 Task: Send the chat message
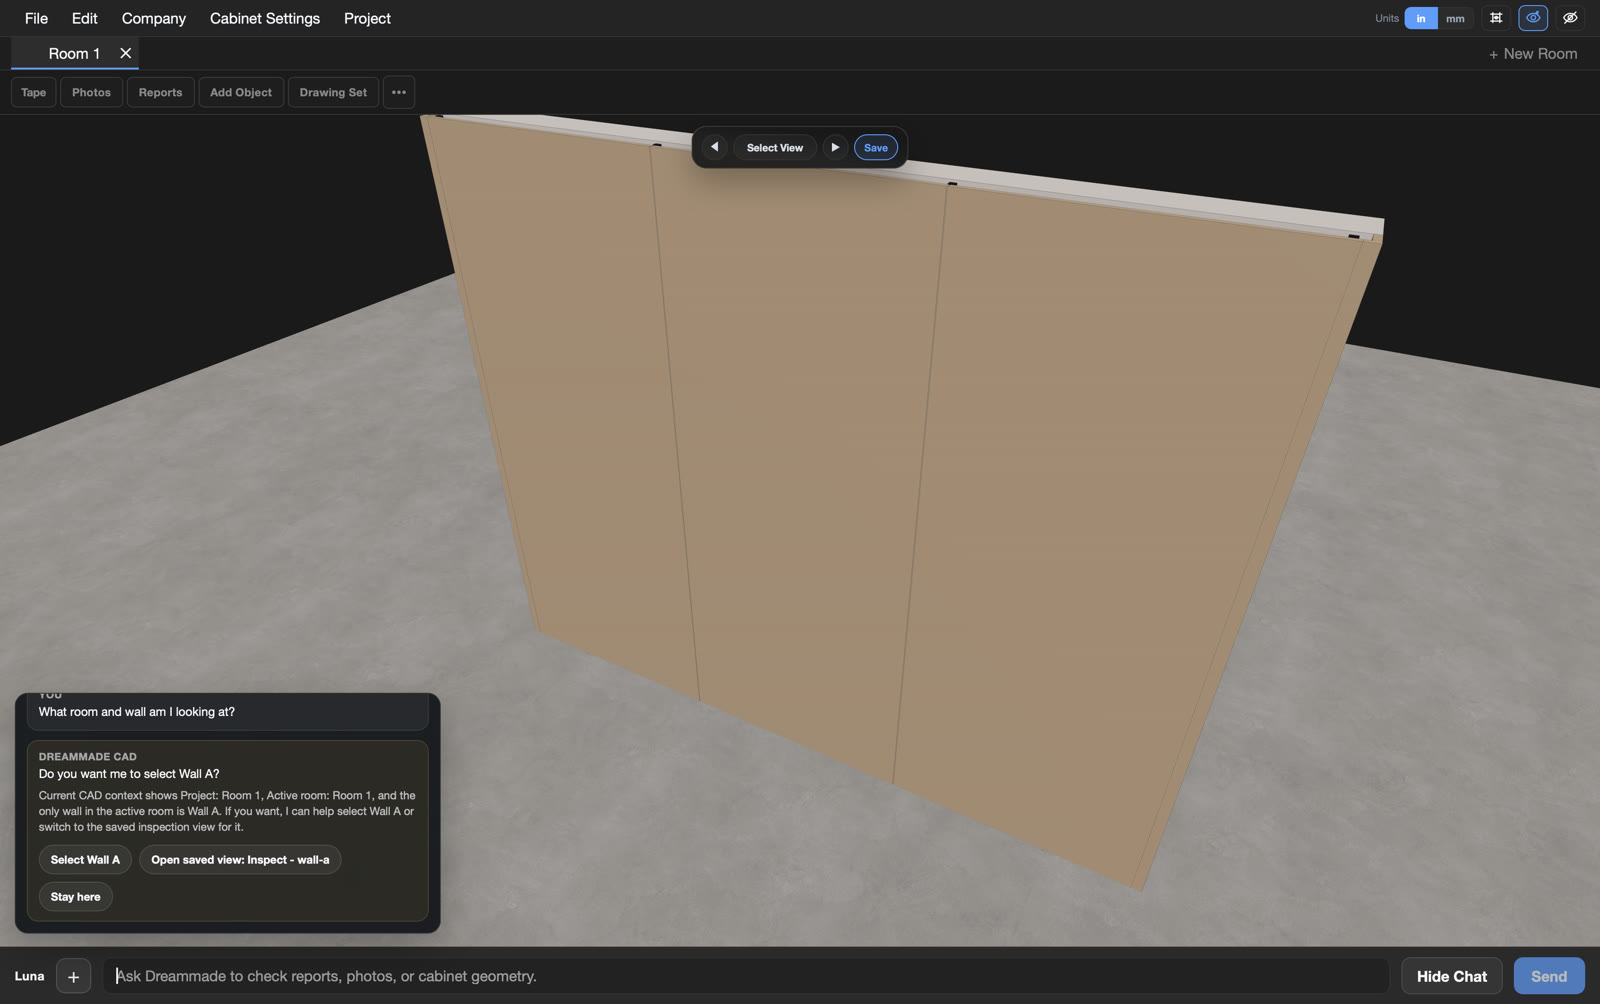tap(1549, 976)
